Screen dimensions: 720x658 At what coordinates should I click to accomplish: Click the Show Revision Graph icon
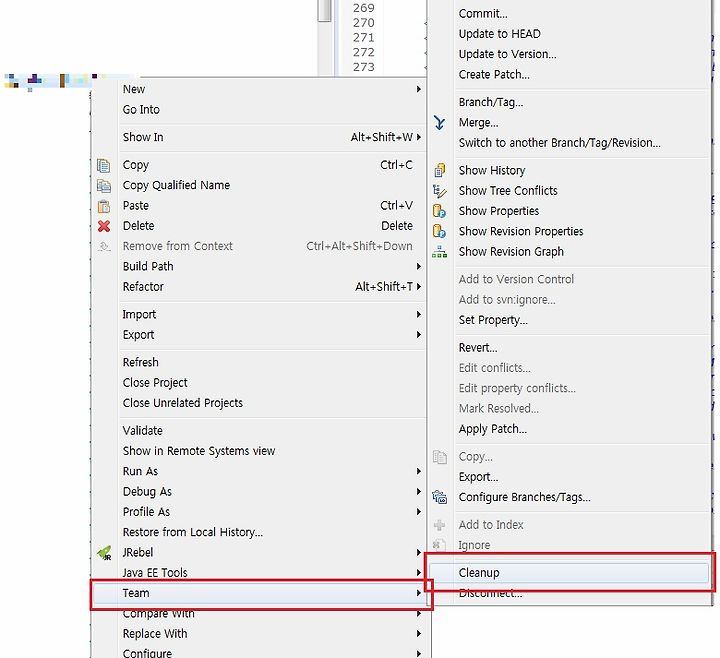439,252
